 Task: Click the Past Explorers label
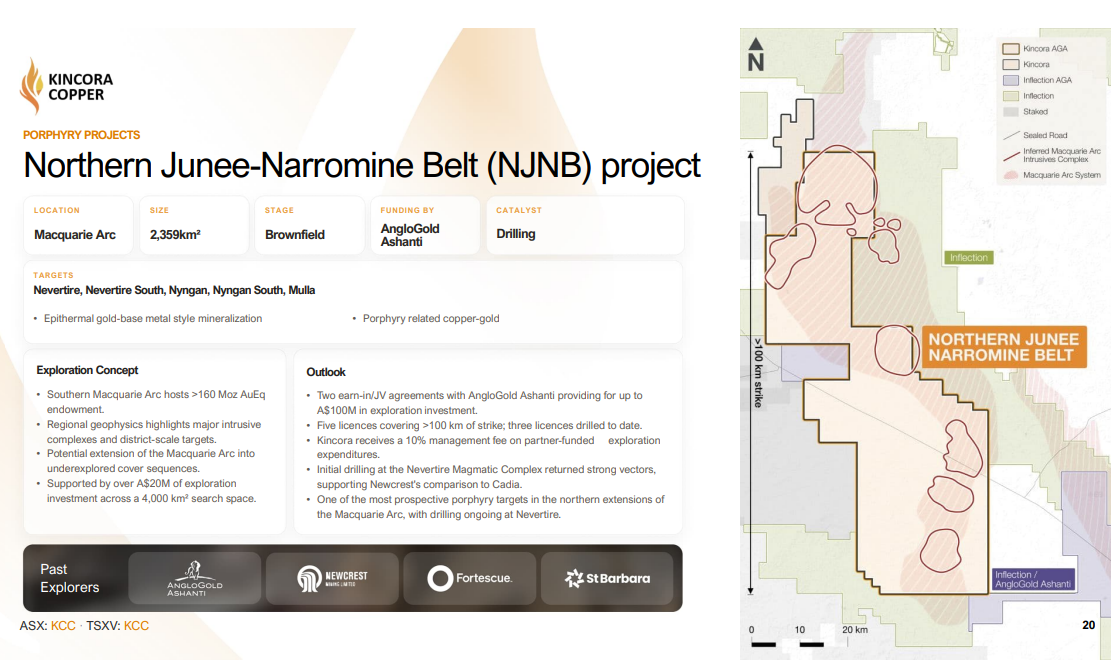point(69,578)
